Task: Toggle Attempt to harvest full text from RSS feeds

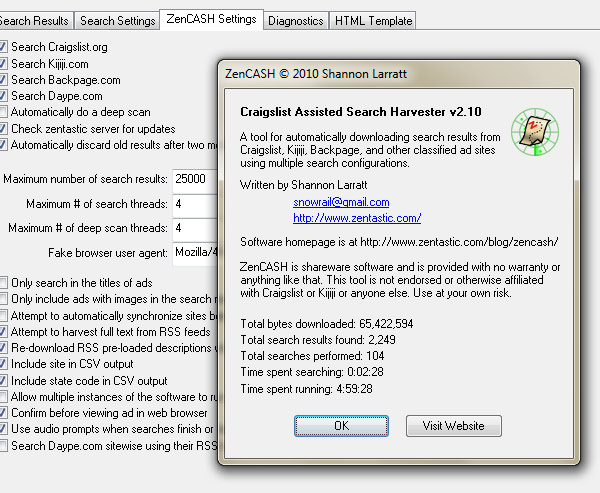Action: point(3,331)
